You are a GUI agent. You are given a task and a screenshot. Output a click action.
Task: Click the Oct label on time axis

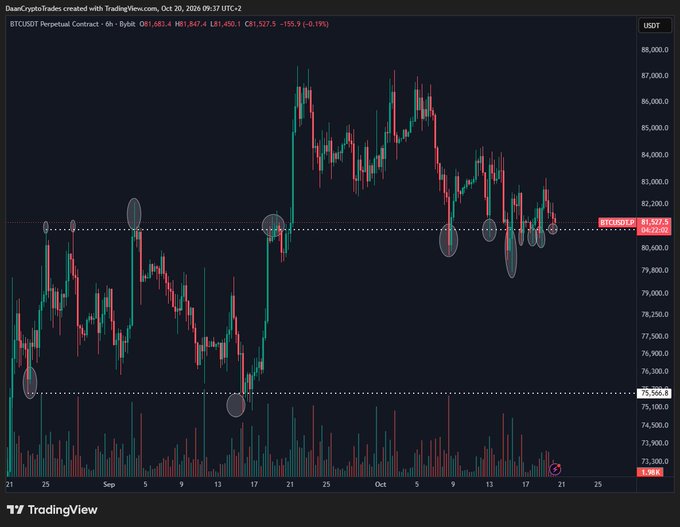click(x=380, y=484)
